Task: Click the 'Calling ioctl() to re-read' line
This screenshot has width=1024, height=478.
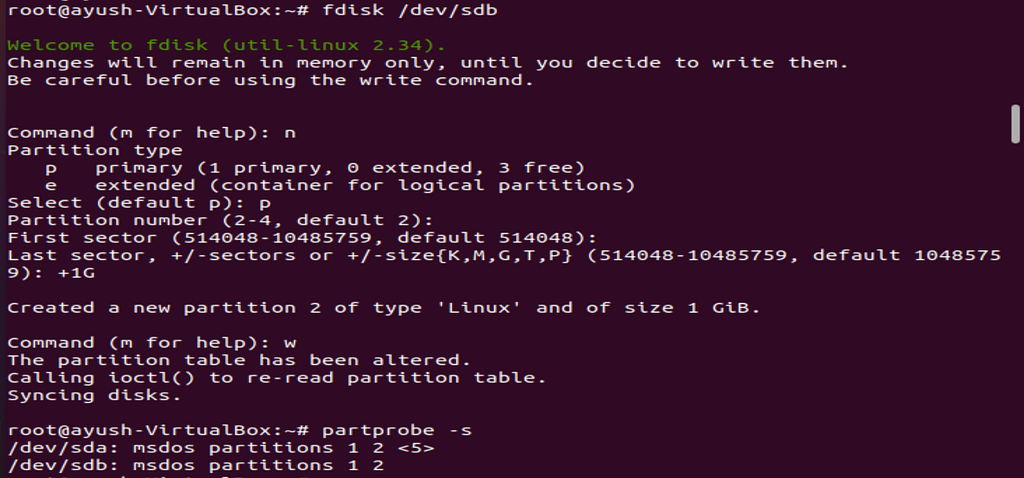Action: click(277, 377)
